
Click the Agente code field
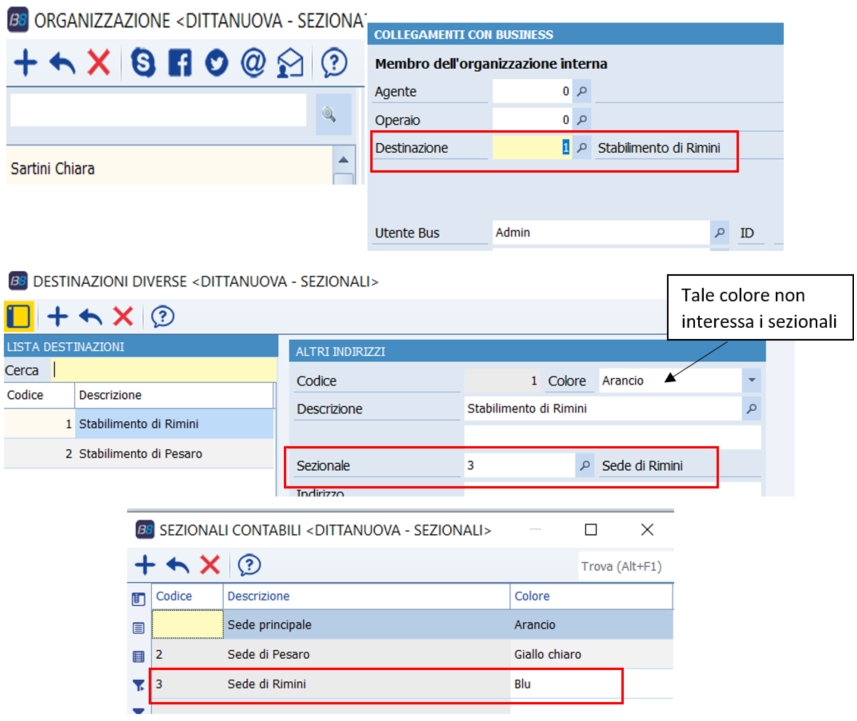tap(532, 91)
